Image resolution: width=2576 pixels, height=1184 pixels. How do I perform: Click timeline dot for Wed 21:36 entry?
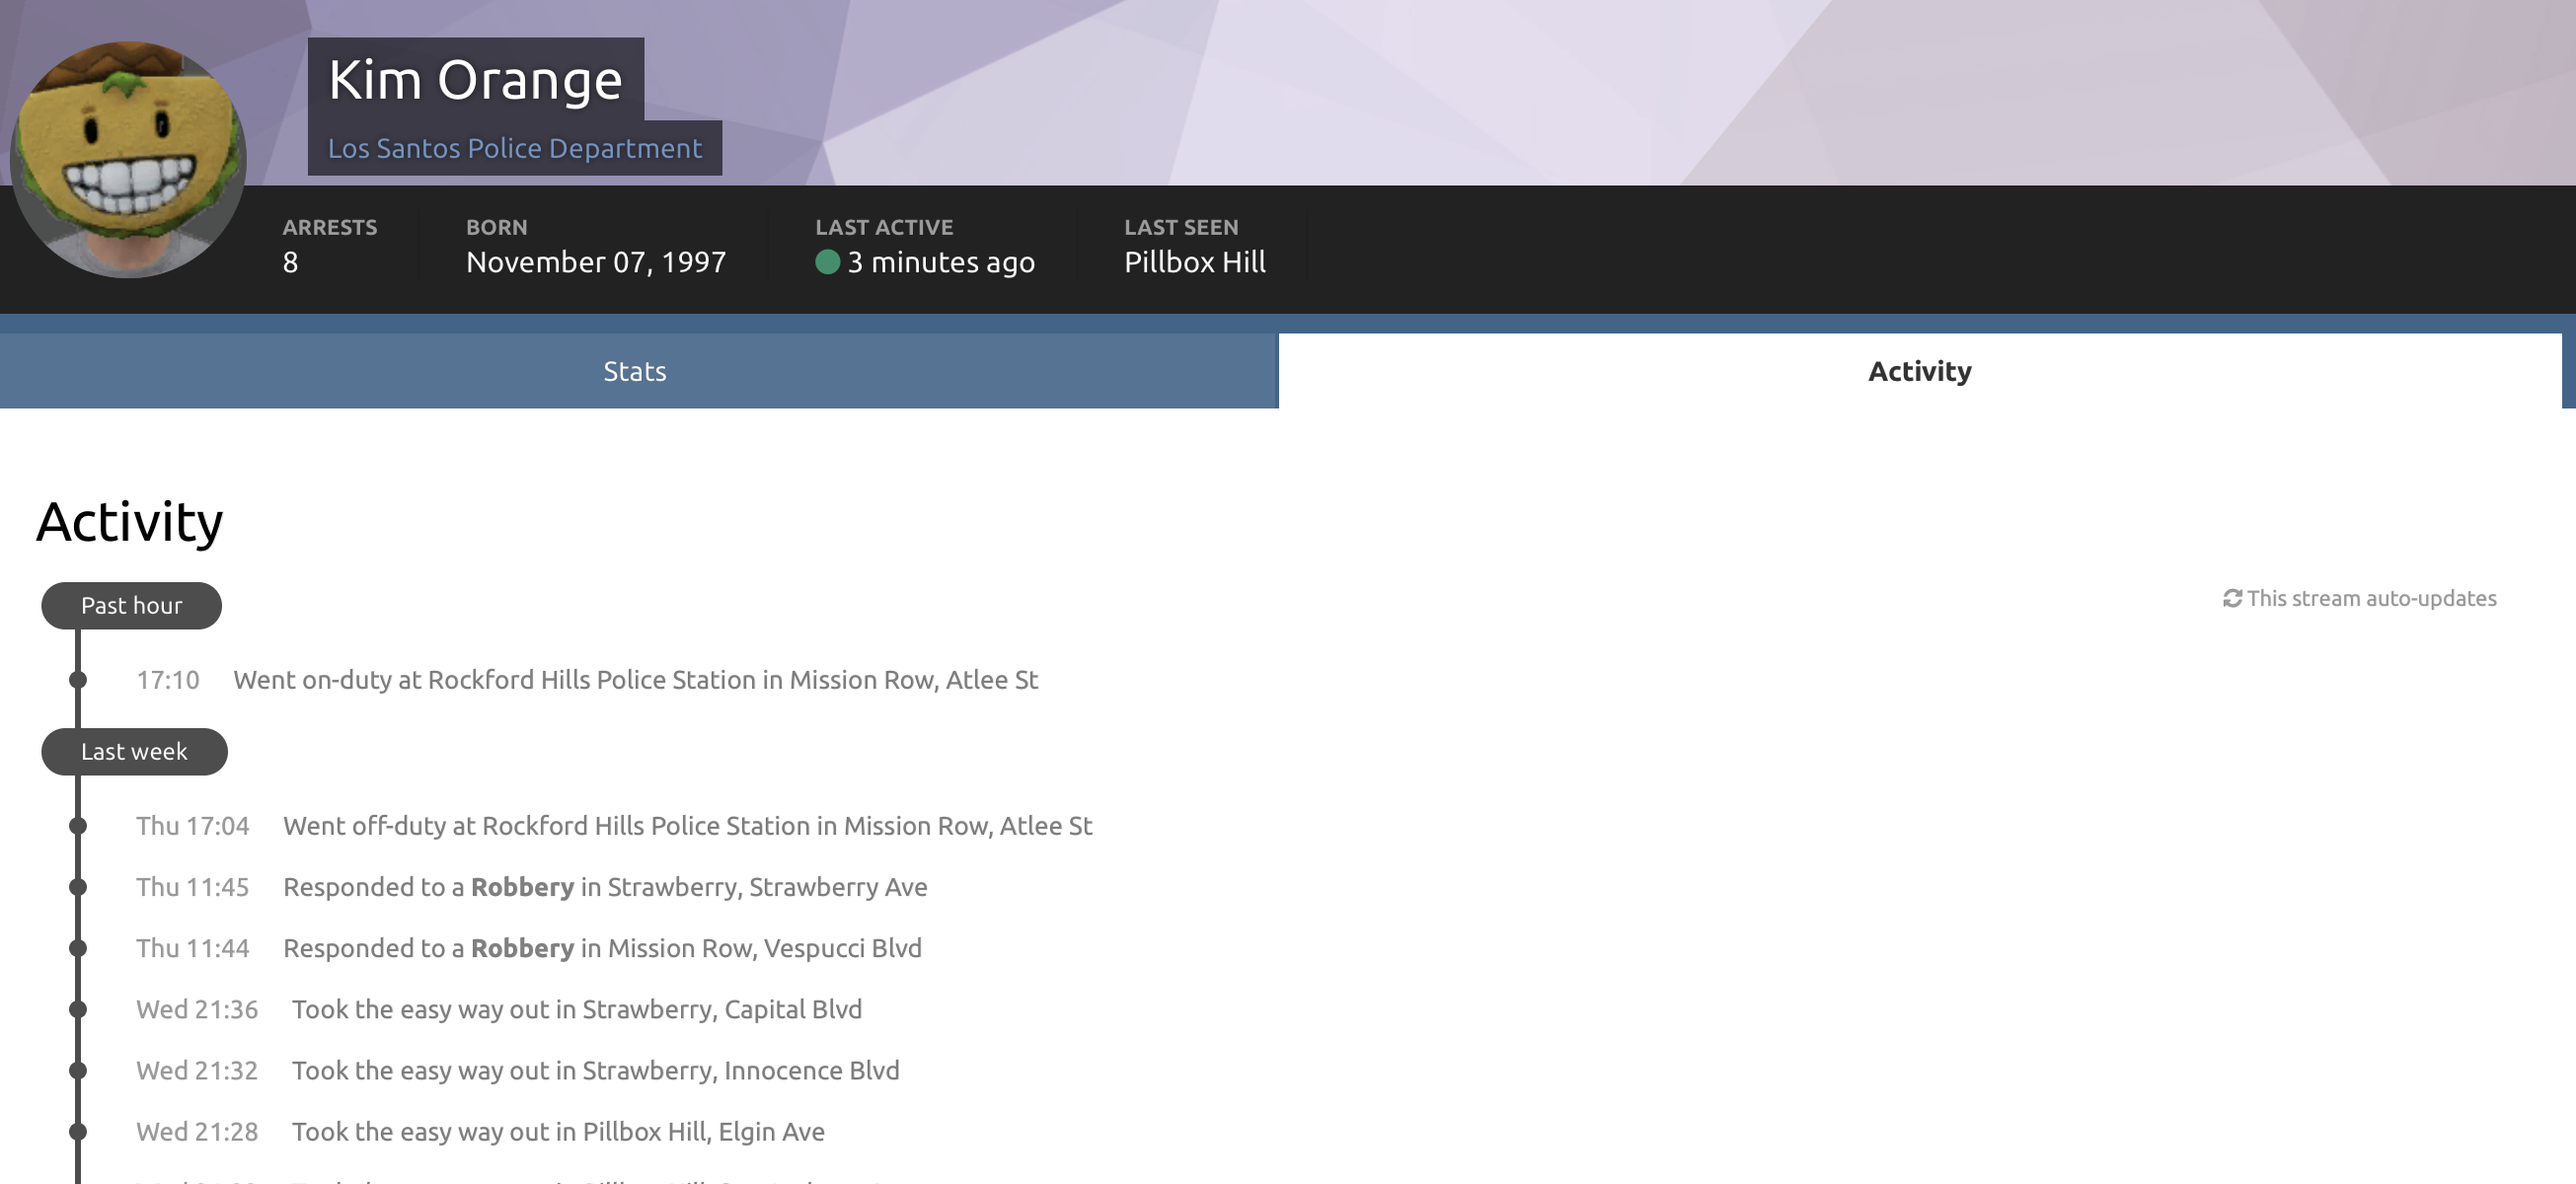point(78,1009)
